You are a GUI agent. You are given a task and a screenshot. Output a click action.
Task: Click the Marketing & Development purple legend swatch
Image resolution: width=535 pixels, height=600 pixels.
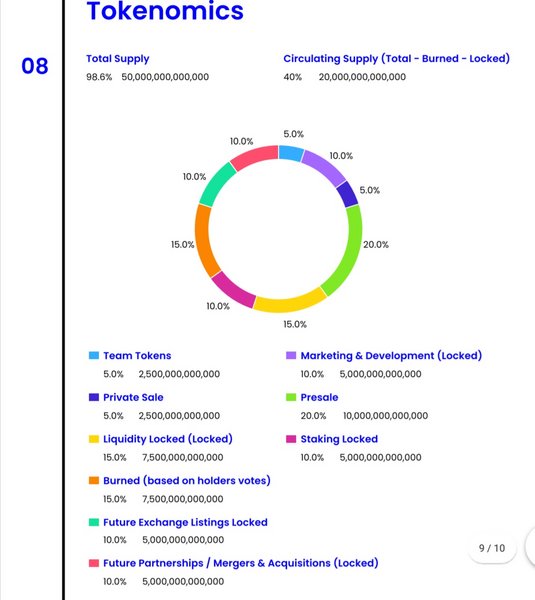291,355
